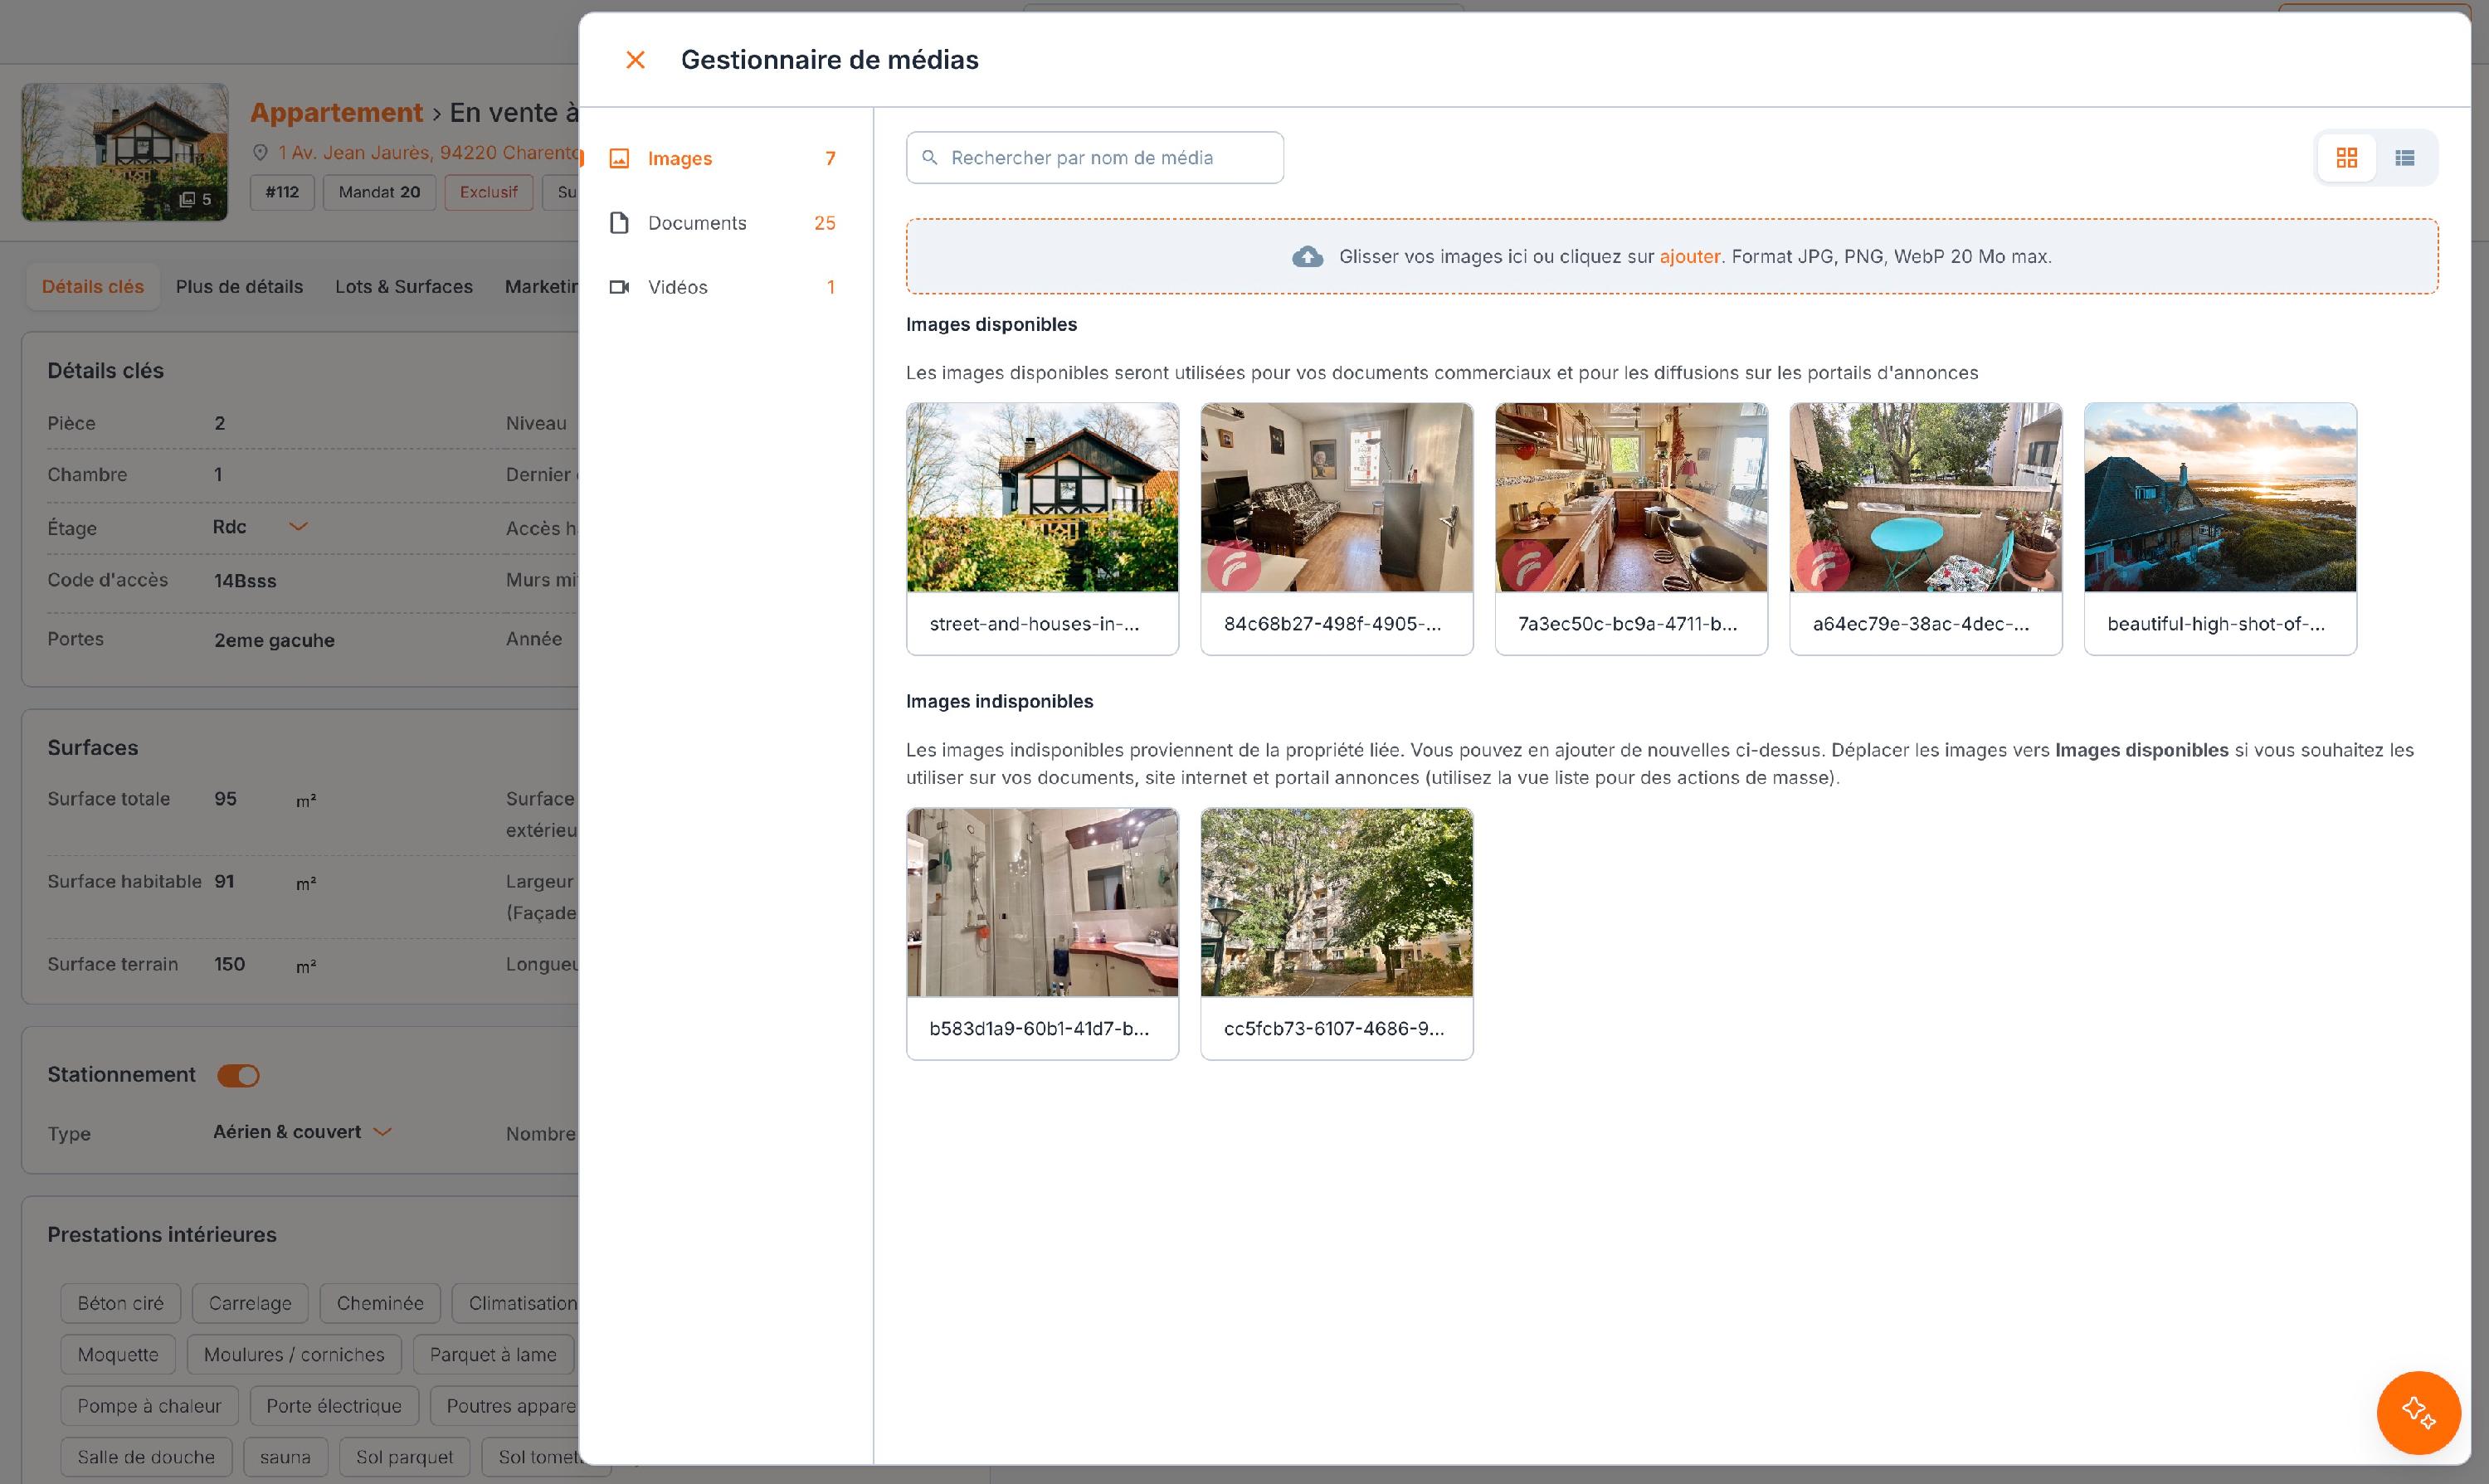The height and width of the screenshot is (1484, 2489).
Task: Click the location pin icon by address
Action: (260, 153)
